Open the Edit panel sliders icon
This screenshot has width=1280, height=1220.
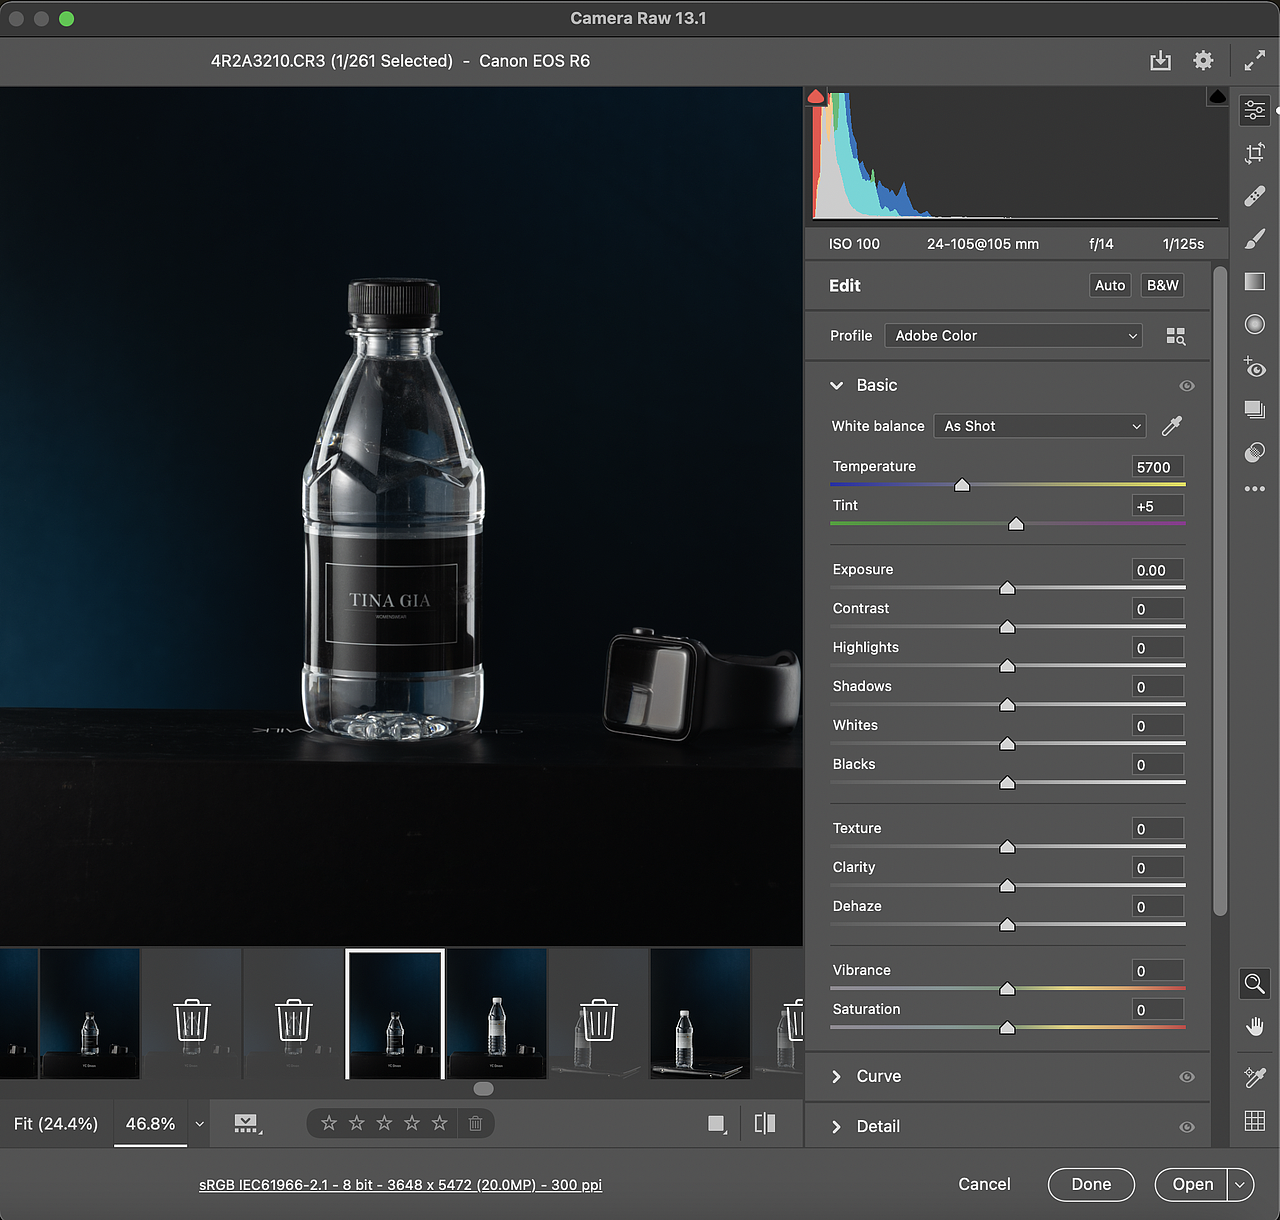tap(1255, 110)
